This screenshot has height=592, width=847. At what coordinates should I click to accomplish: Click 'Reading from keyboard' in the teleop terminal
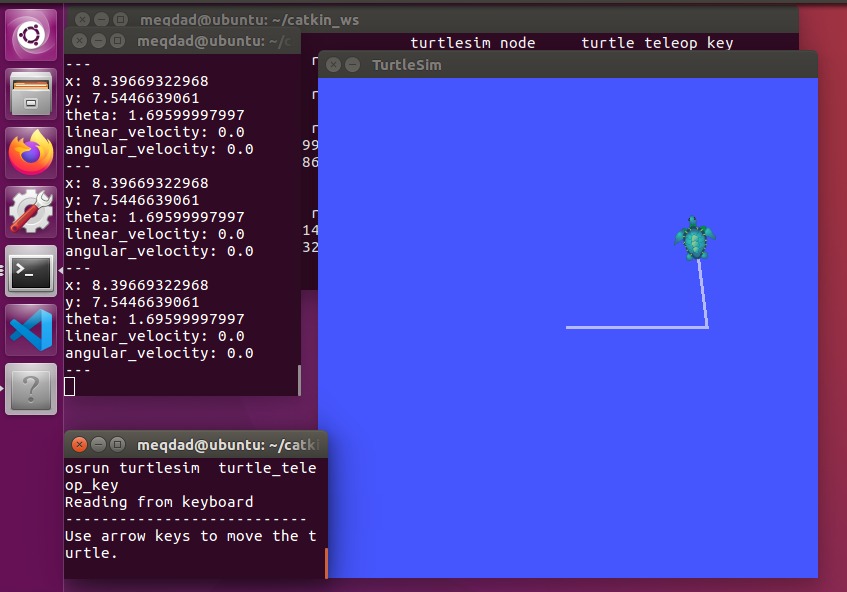159,502
